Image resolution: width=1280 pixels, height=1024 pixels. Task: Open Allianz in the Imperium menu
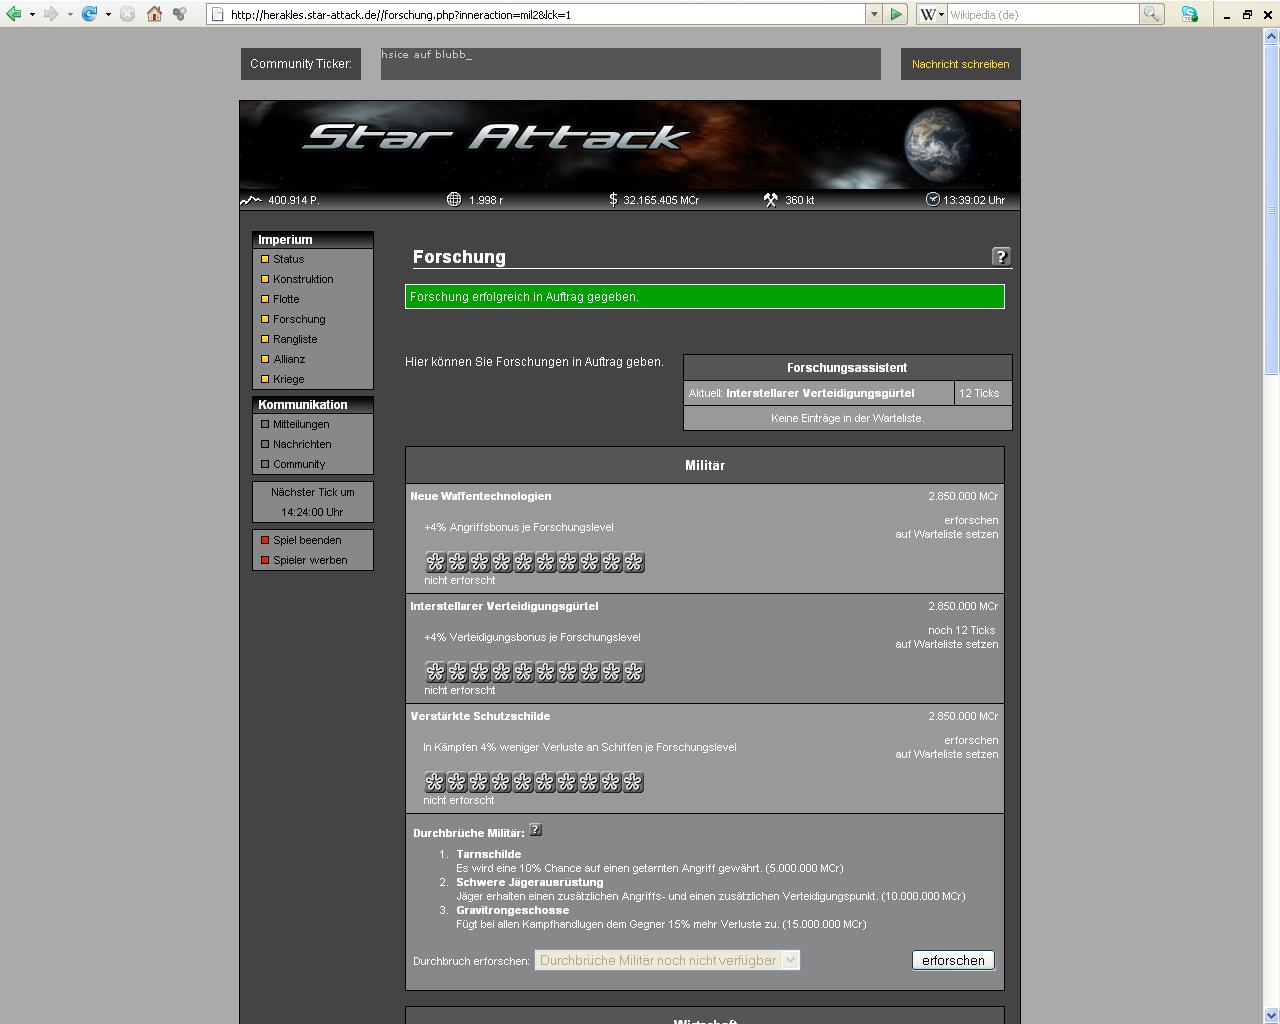pos(289,359)
